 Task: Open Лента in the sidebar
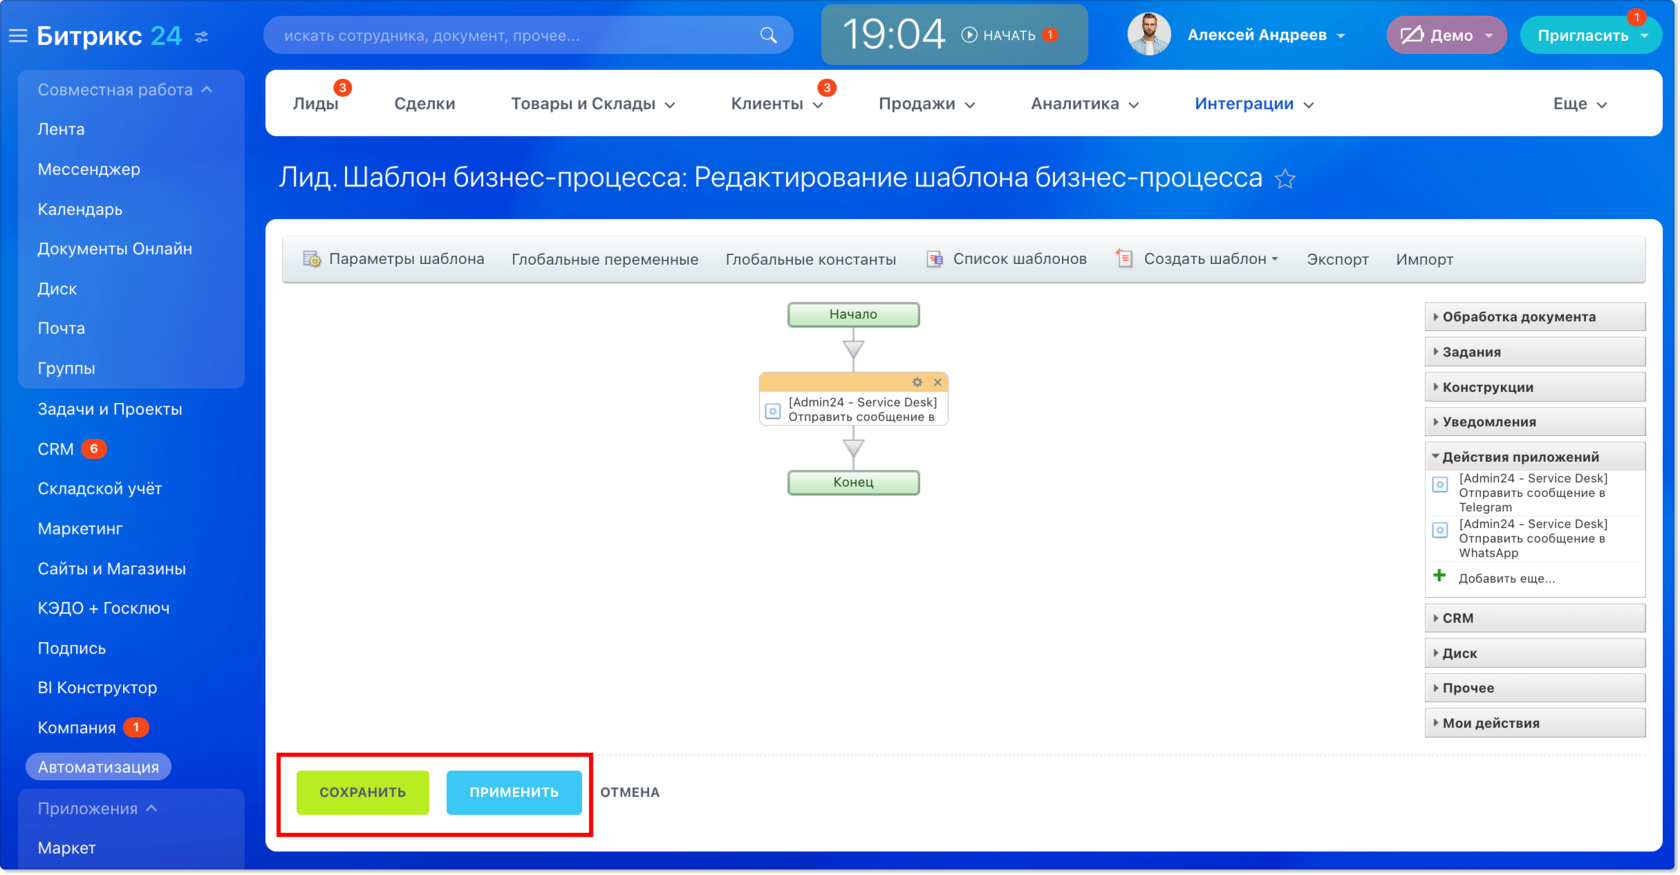click(x=61, y=129)
